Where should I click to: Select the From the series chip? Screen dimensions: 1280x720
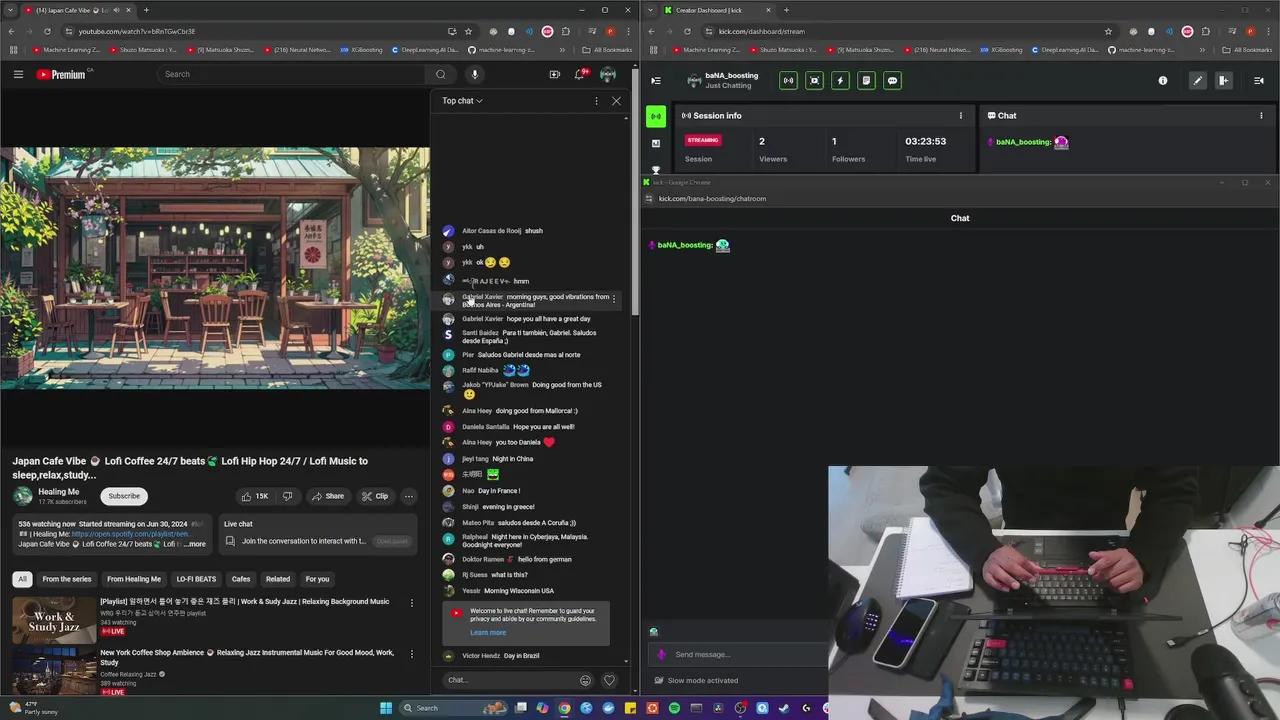(67, 579)
